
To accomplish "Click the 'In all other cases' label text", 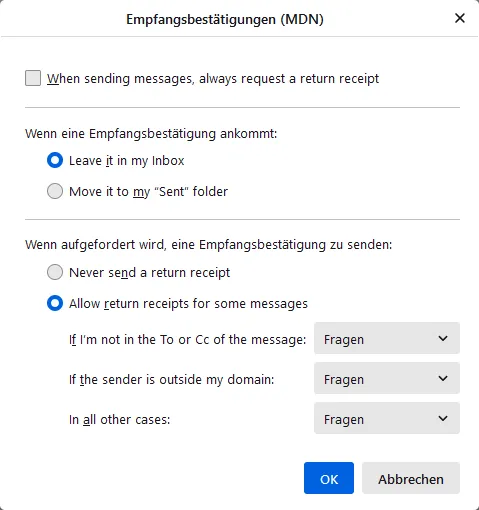I will point(119,419).
